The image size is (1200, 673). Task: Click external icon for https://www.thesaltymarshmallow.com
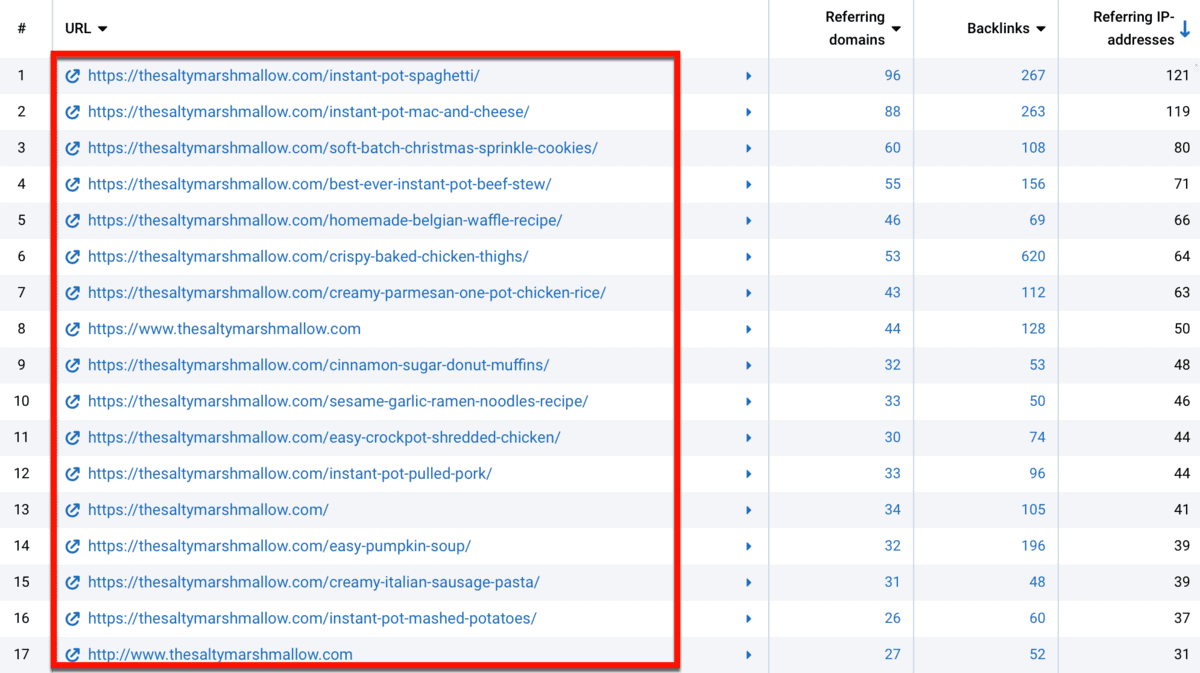coord(72,329)
